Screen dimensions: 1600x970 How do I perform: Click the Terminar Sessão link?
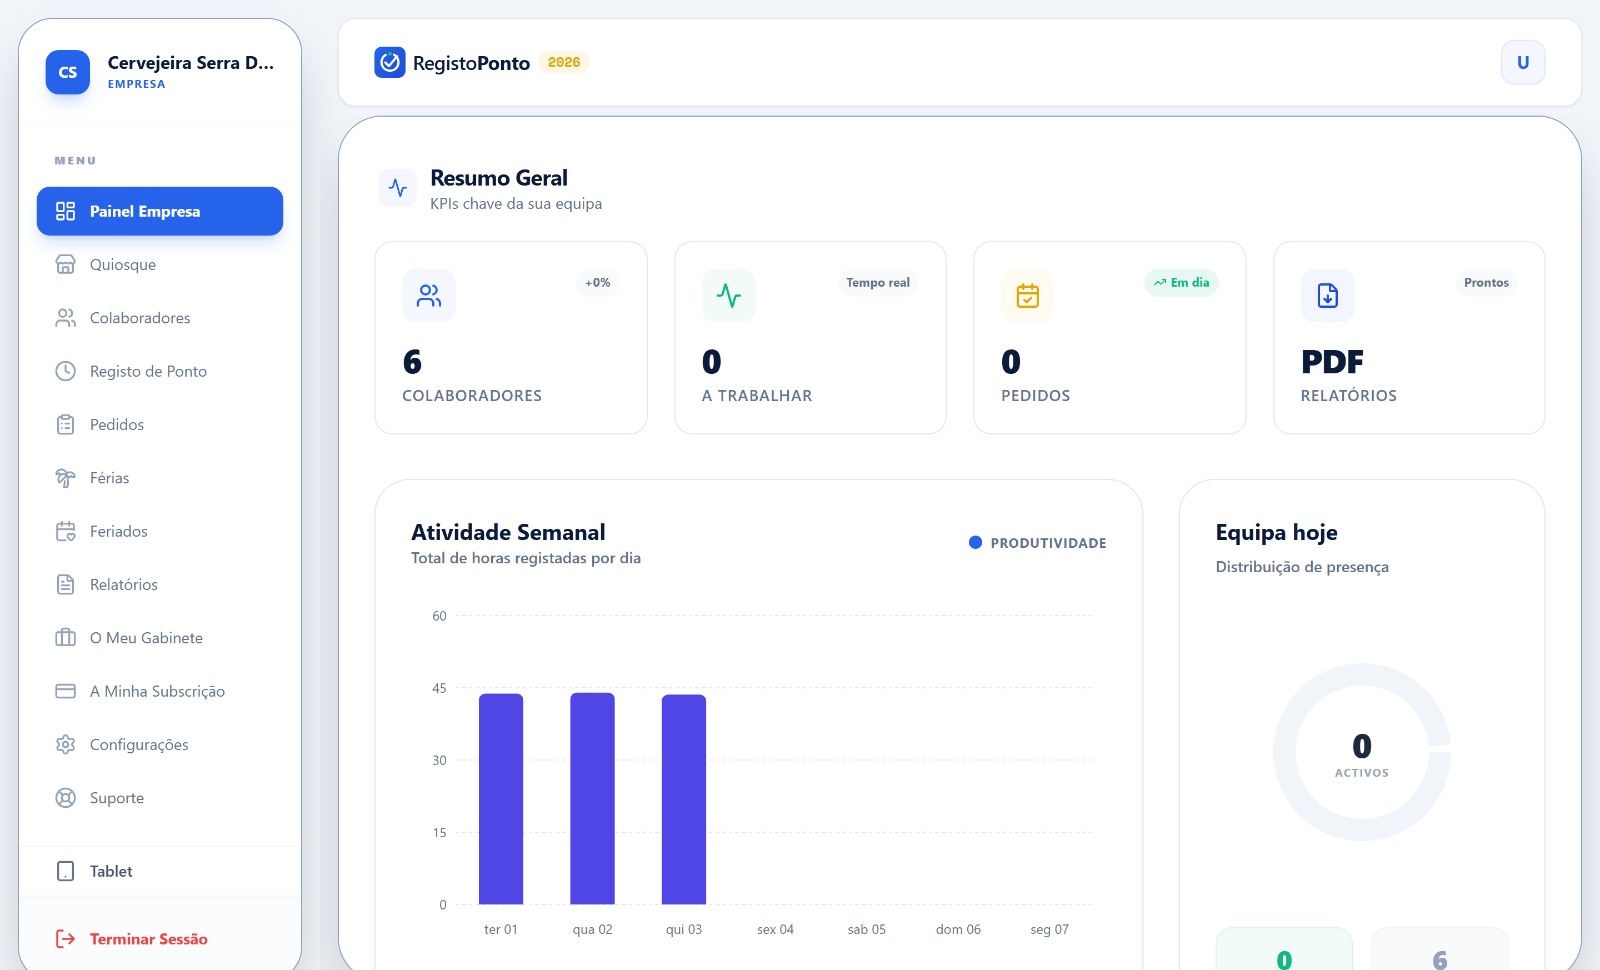pos(149,939)
